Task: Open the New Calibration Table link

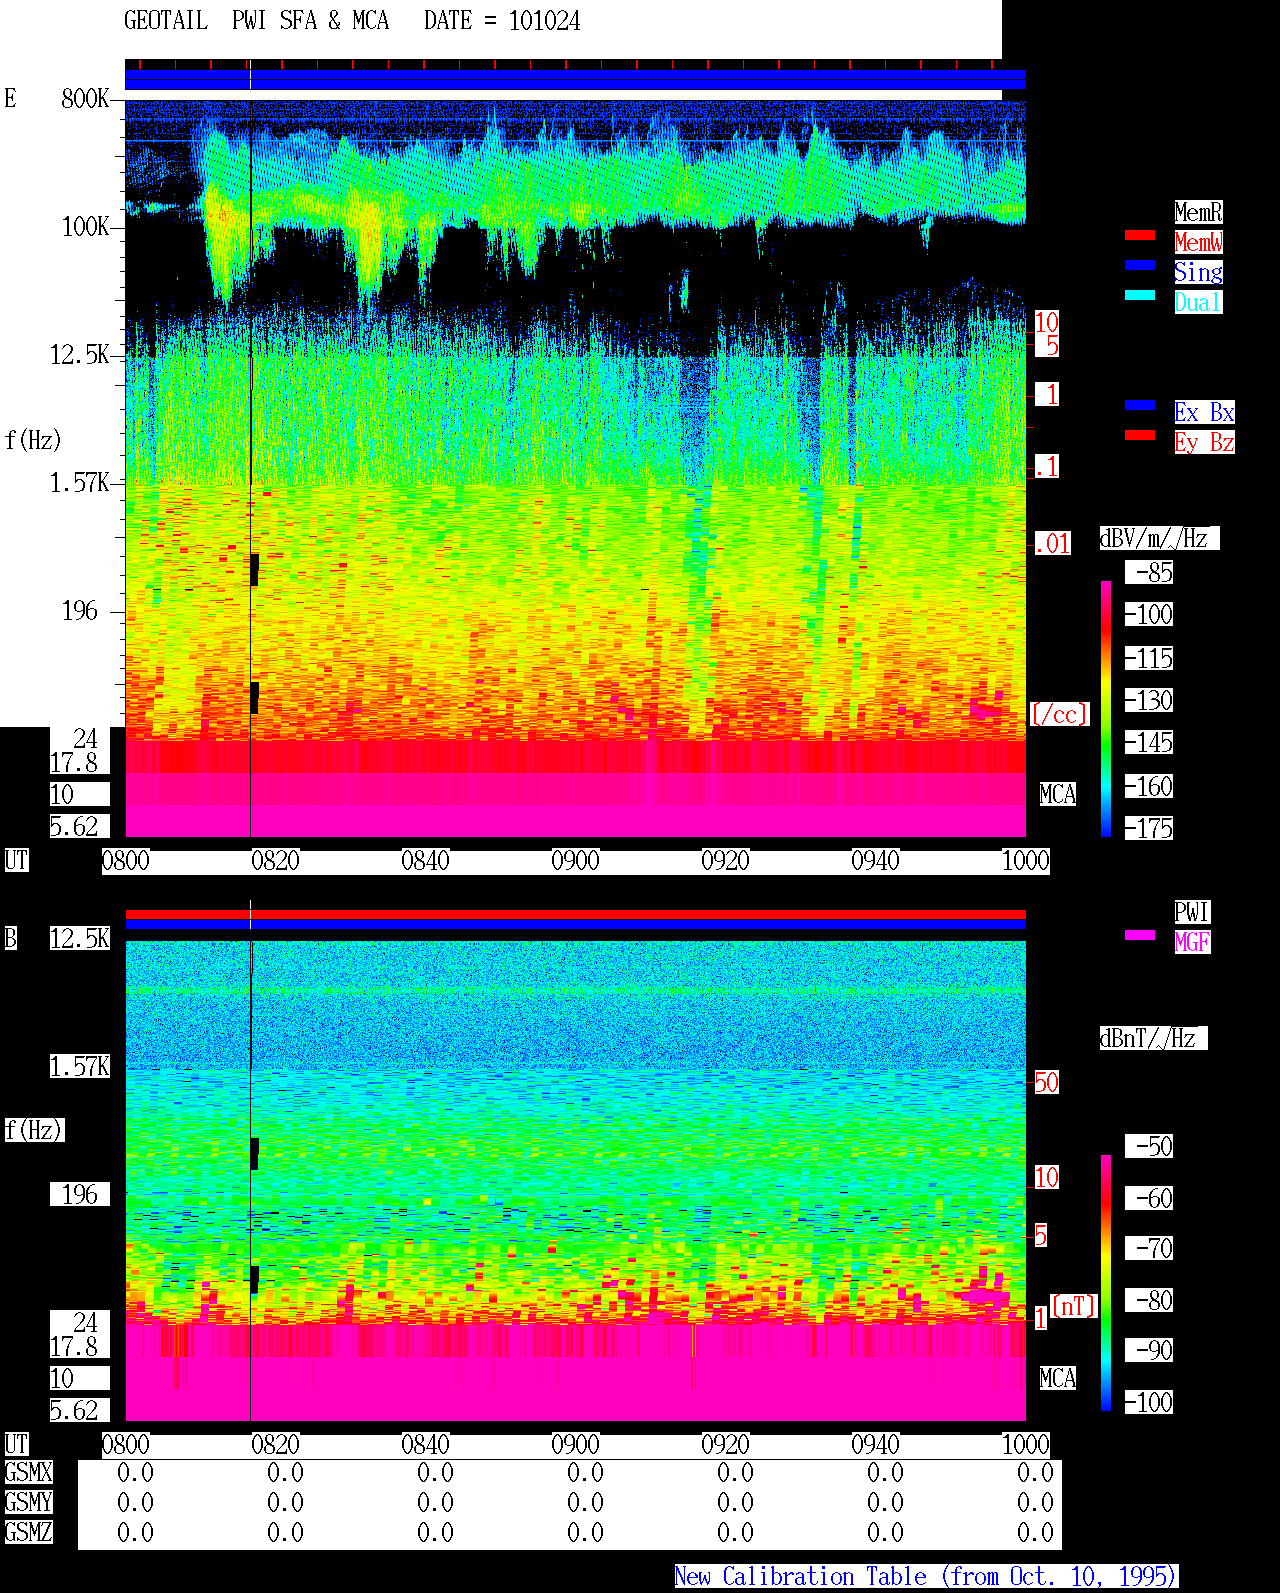Action: point(926,1577)
